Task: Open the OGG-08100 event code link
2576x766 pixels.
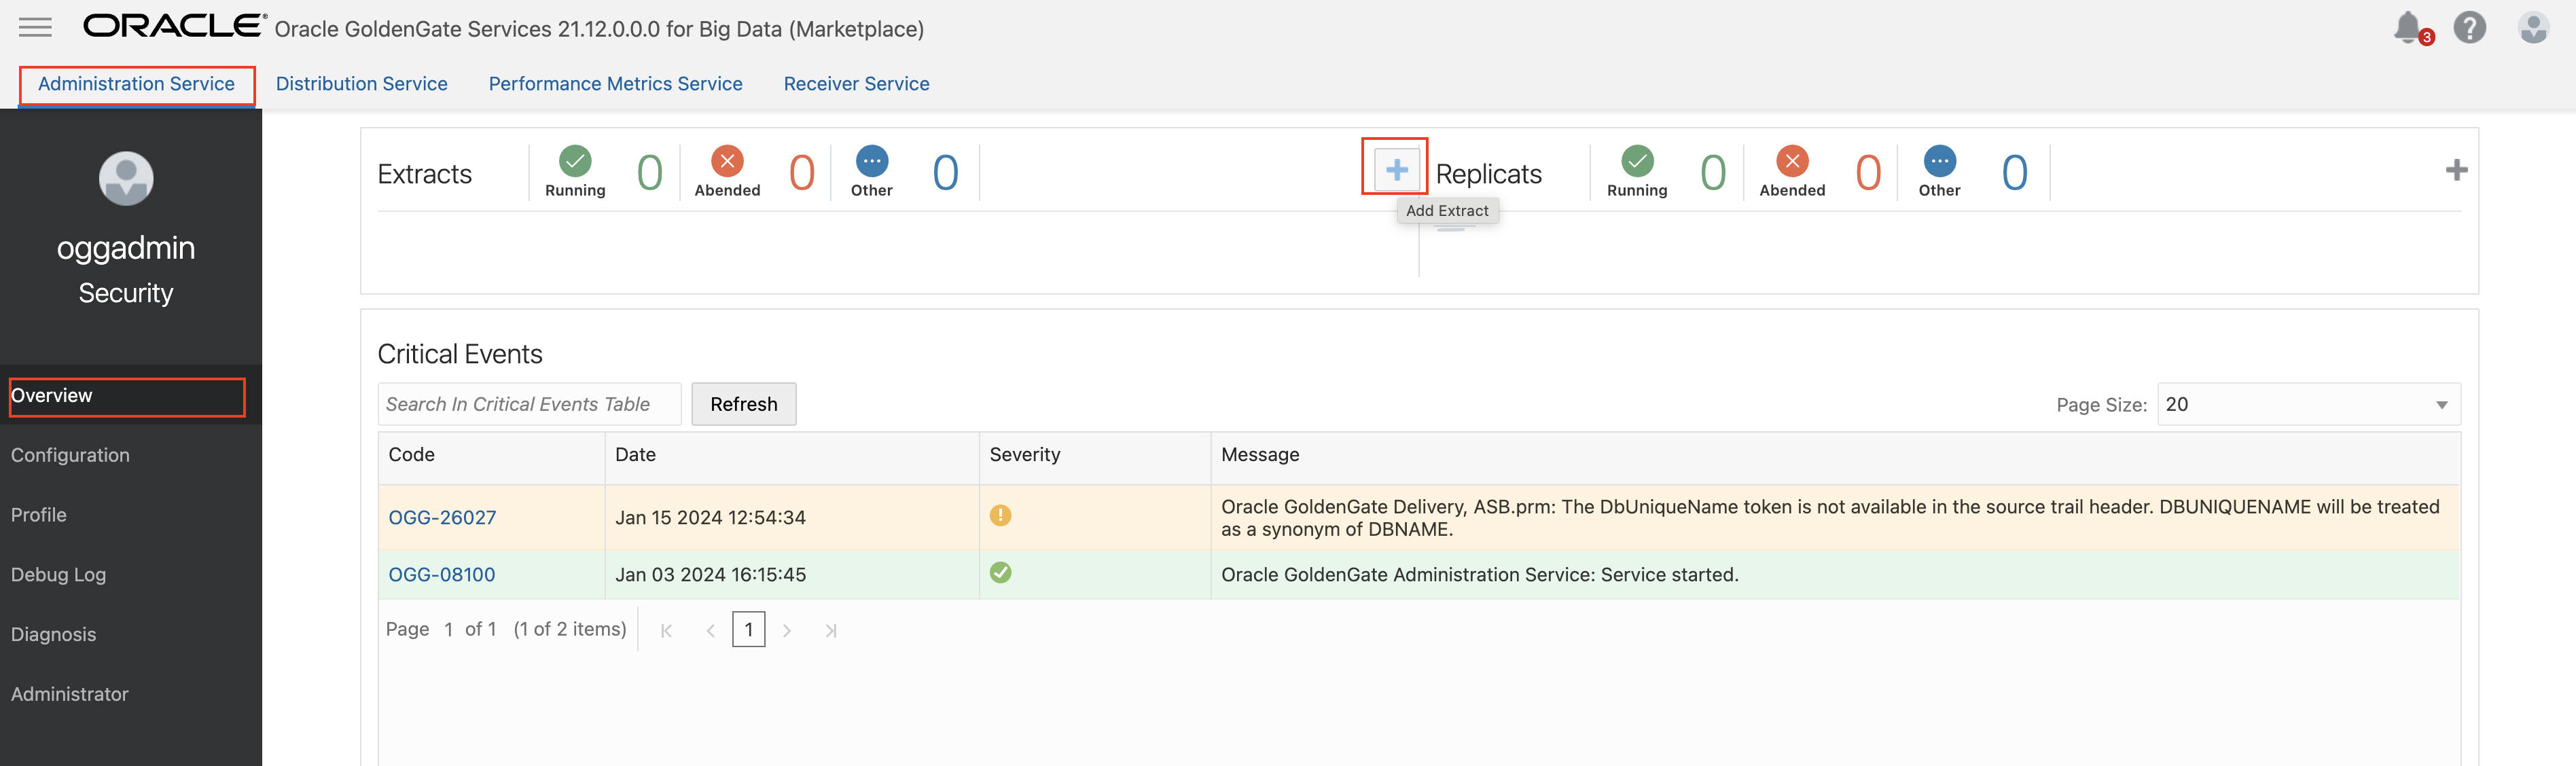Action: click(x=442, y=574)
